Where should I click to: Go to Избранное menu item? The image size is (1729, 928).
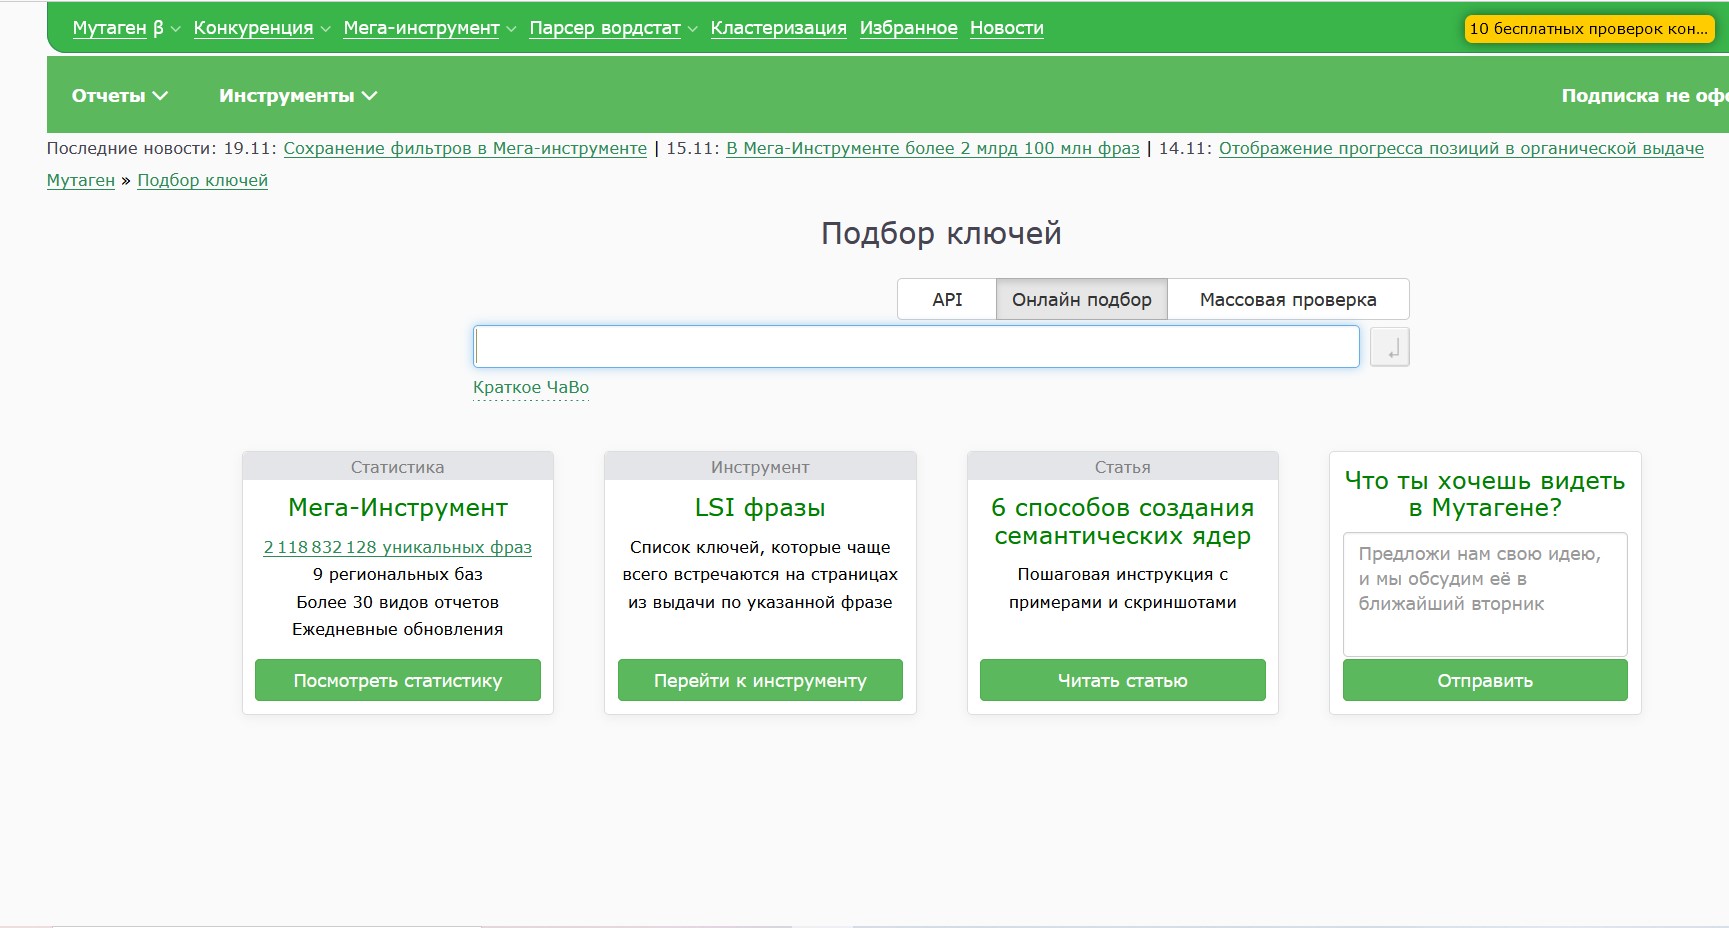pos(908,28)
